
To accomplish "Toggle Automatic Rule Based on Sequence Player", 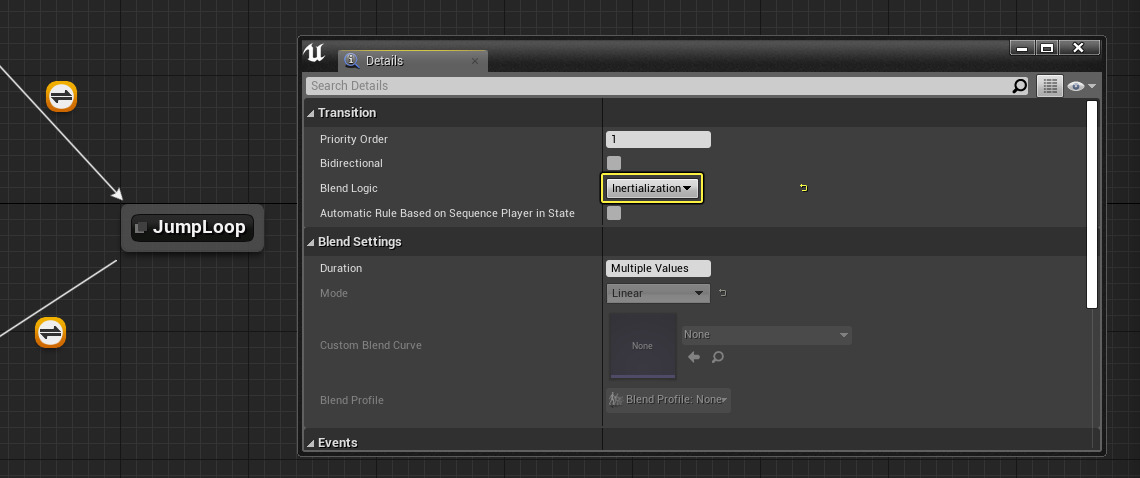I will (614, 213).
